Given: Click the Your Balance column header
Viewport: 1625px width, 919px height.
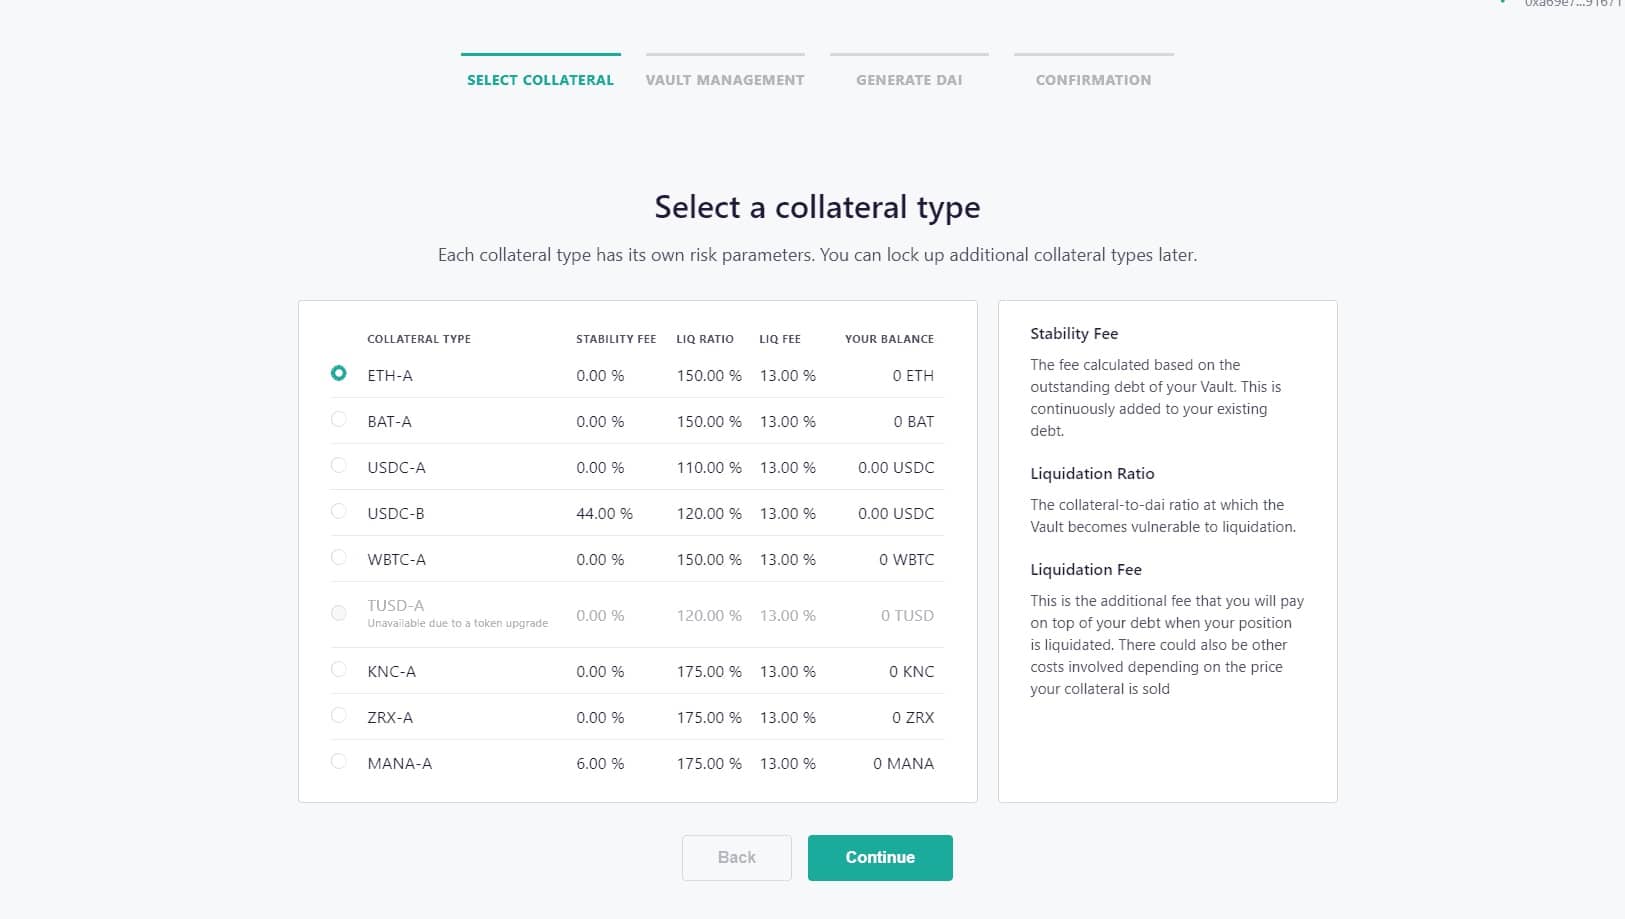Looking at the screenshot, I should coord(889,339).
